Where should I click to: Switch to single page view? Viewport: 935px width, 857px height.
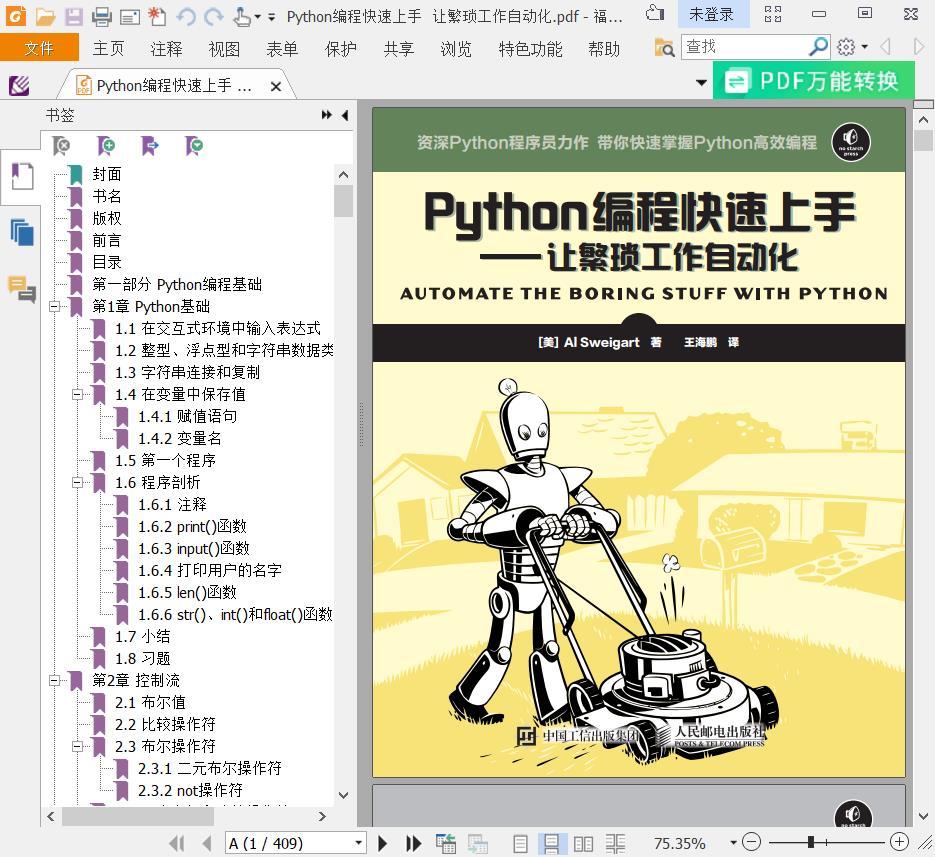[x=521, y=843]
